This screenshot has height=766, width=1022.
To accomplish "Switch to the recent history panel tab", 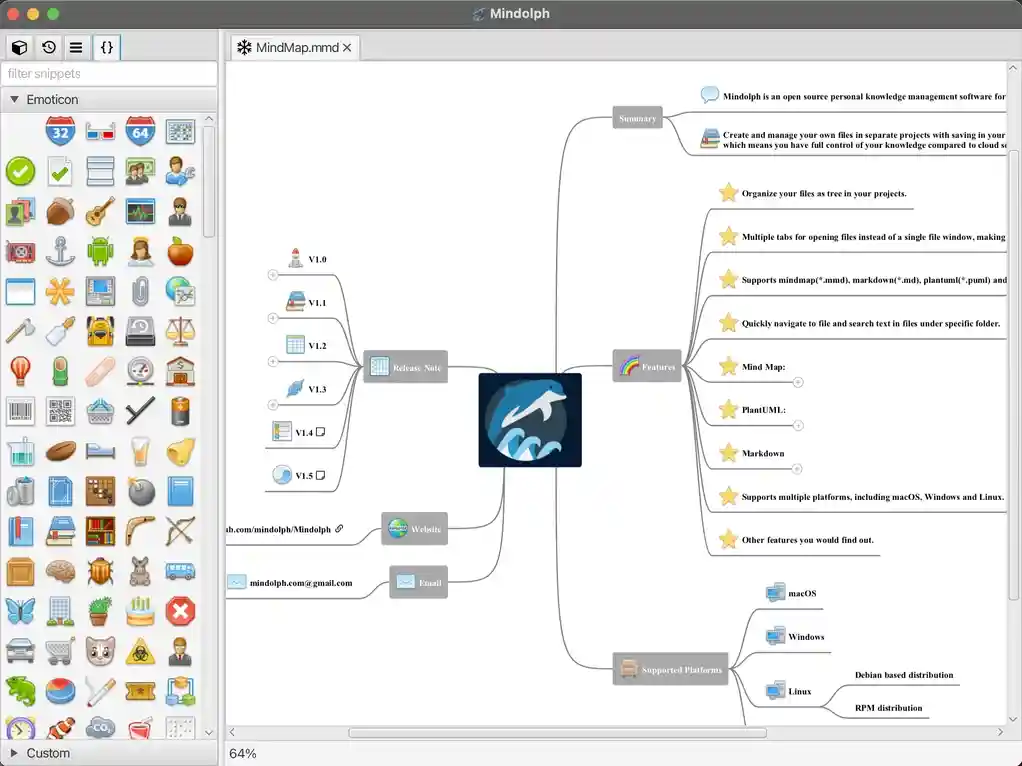I will coord(48,47).
